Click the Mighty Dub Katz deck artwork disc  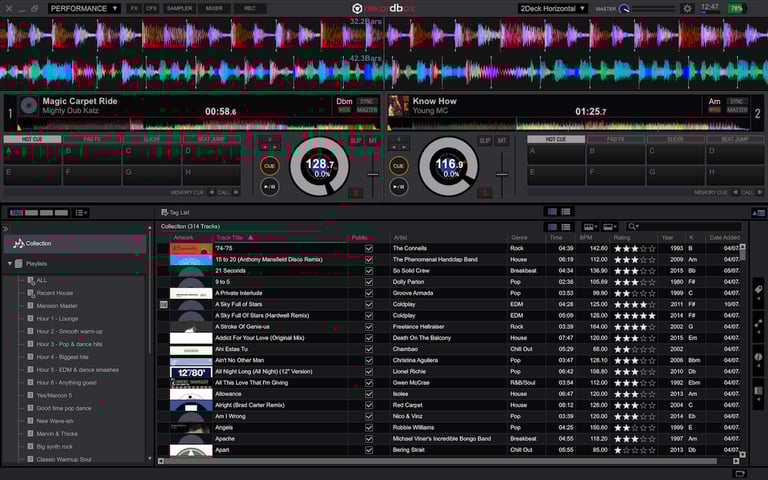[x=29, y=106]
